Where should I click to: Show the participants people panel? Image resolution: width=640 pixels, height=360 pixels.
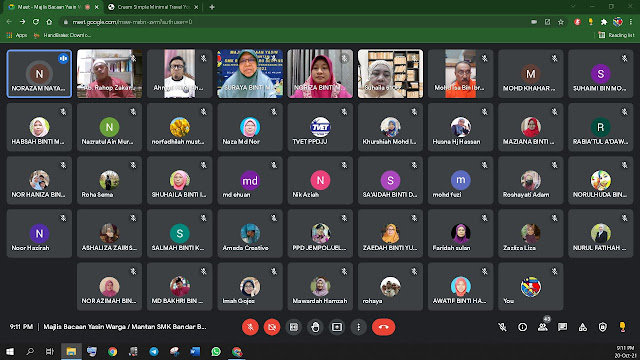[542, 327]
